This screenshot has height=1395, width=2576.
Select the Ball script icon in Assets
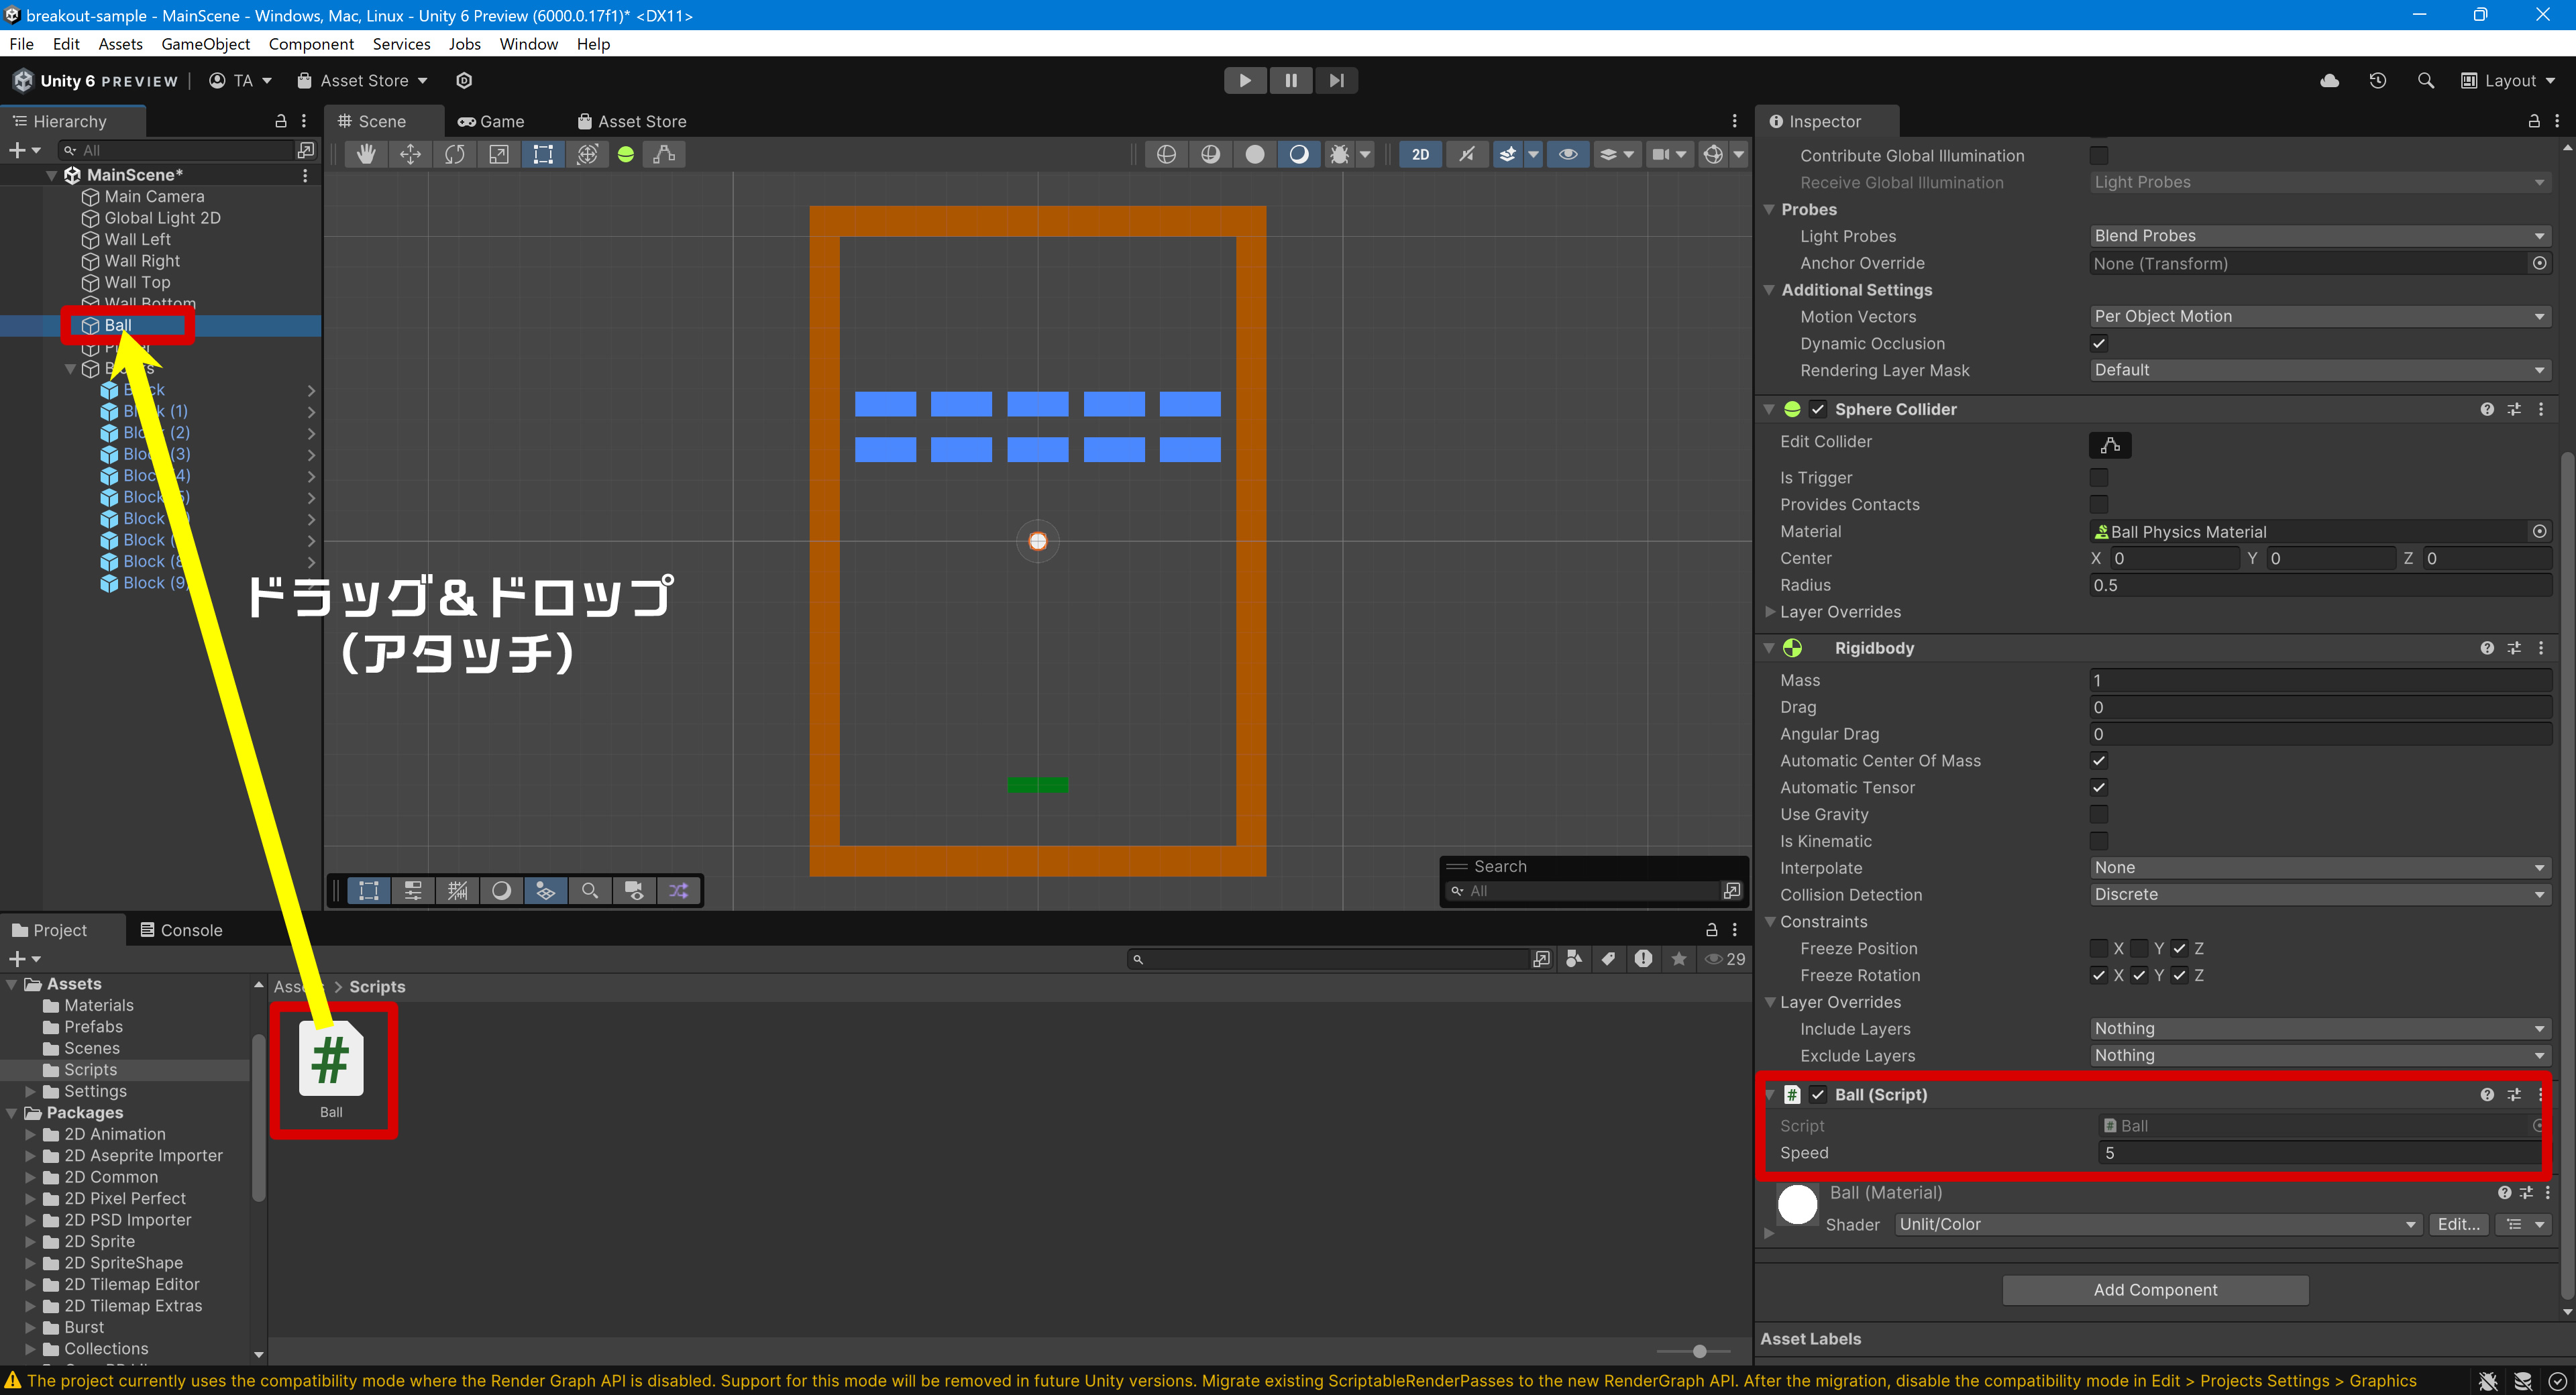(x=333, y=1060)
